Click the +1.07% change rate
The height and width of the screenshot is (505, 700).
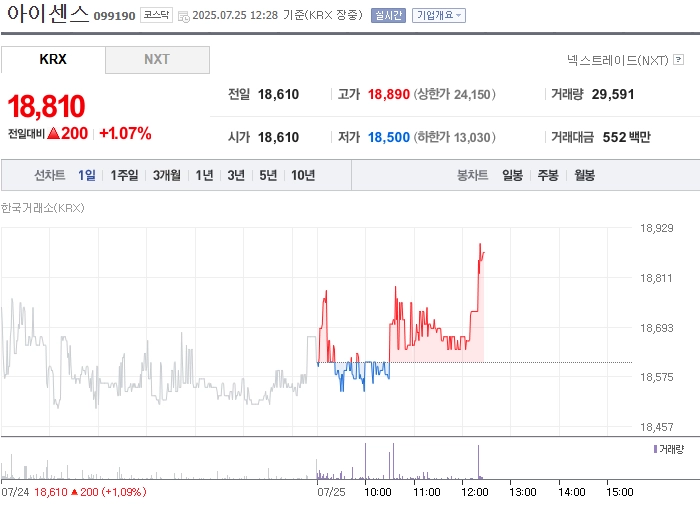point(125,133)
